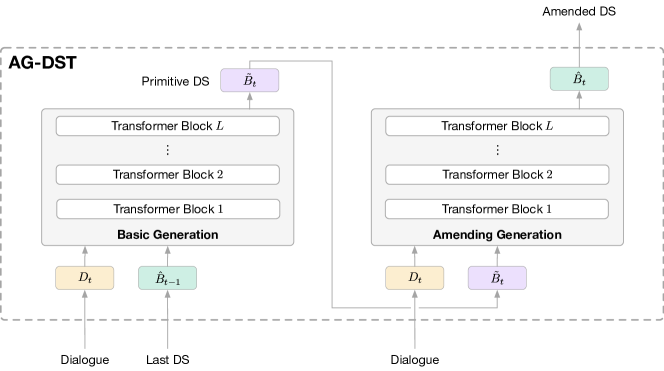Select Transformer Block 2 in Basic Generation
Image resolution: width=664 pixels, height=371 pixels.
tap(168, 174)
